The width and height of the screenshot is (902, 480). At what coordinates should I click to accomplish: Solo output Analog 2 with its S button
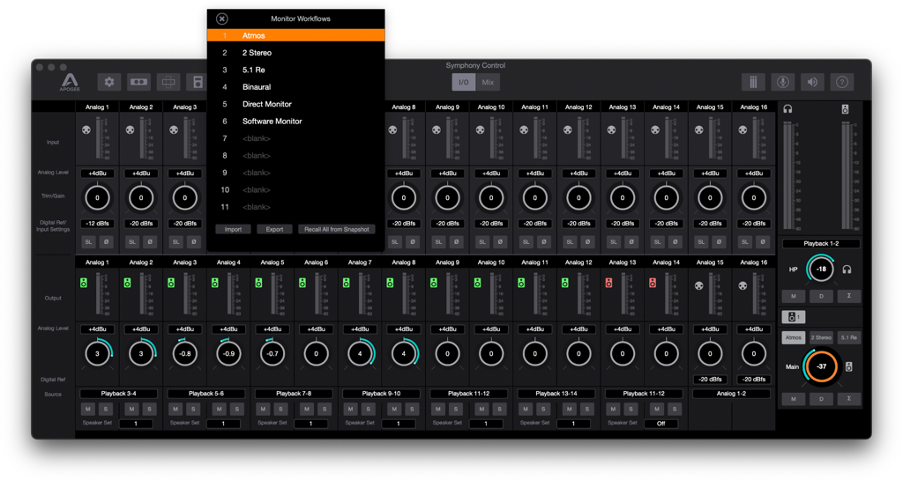point(150,409)
